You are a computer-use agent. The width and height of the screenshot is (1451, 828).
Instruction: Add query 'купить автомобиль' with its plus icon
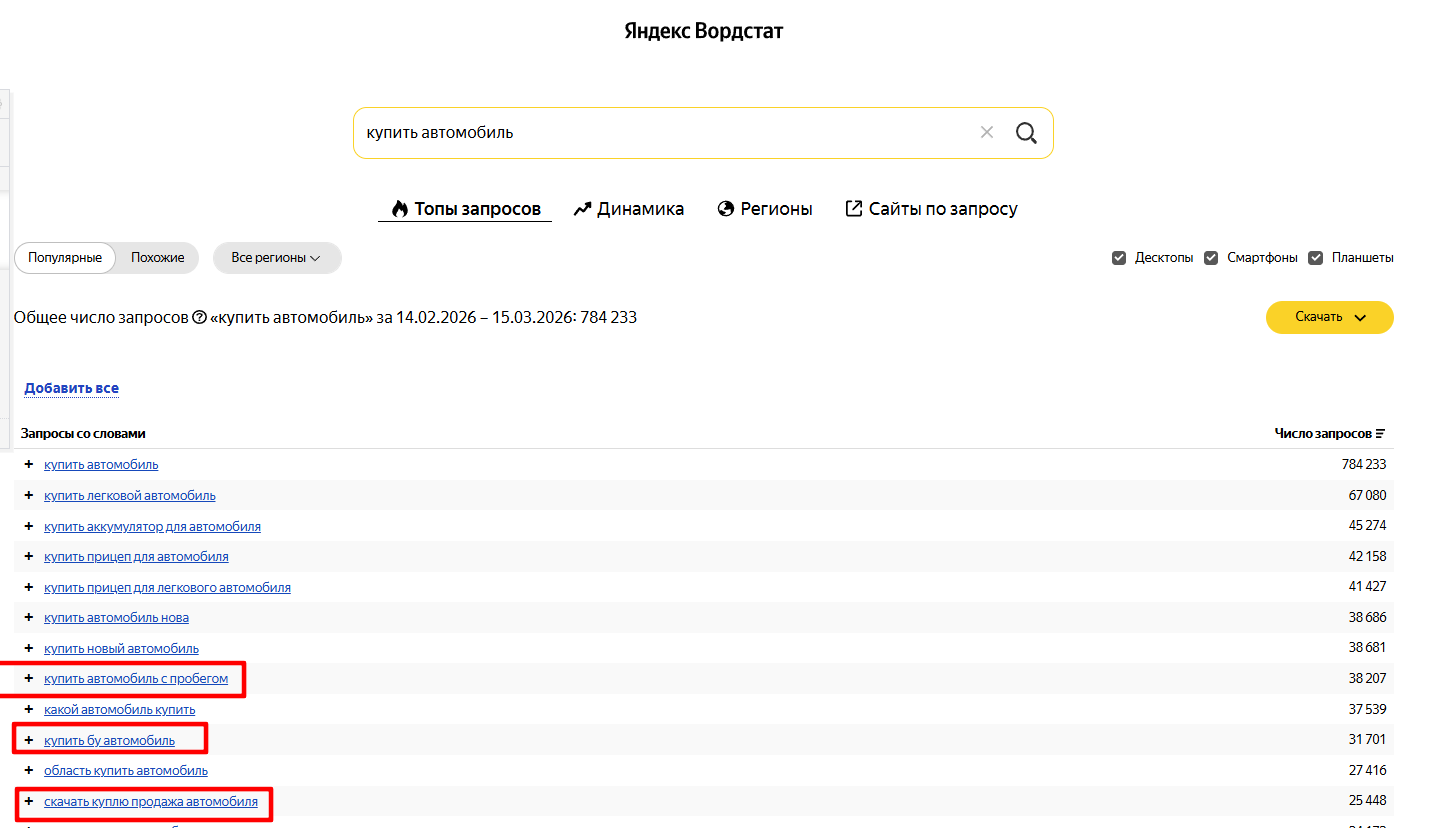(x=29, y=464)
